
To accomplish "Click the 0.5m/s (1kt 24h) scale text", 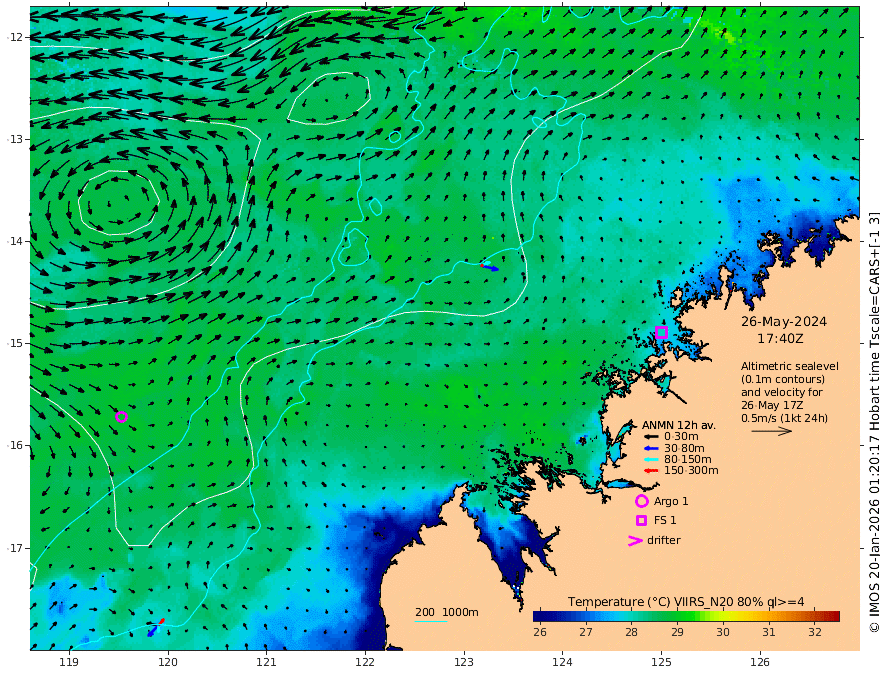I will pos(784,418).
